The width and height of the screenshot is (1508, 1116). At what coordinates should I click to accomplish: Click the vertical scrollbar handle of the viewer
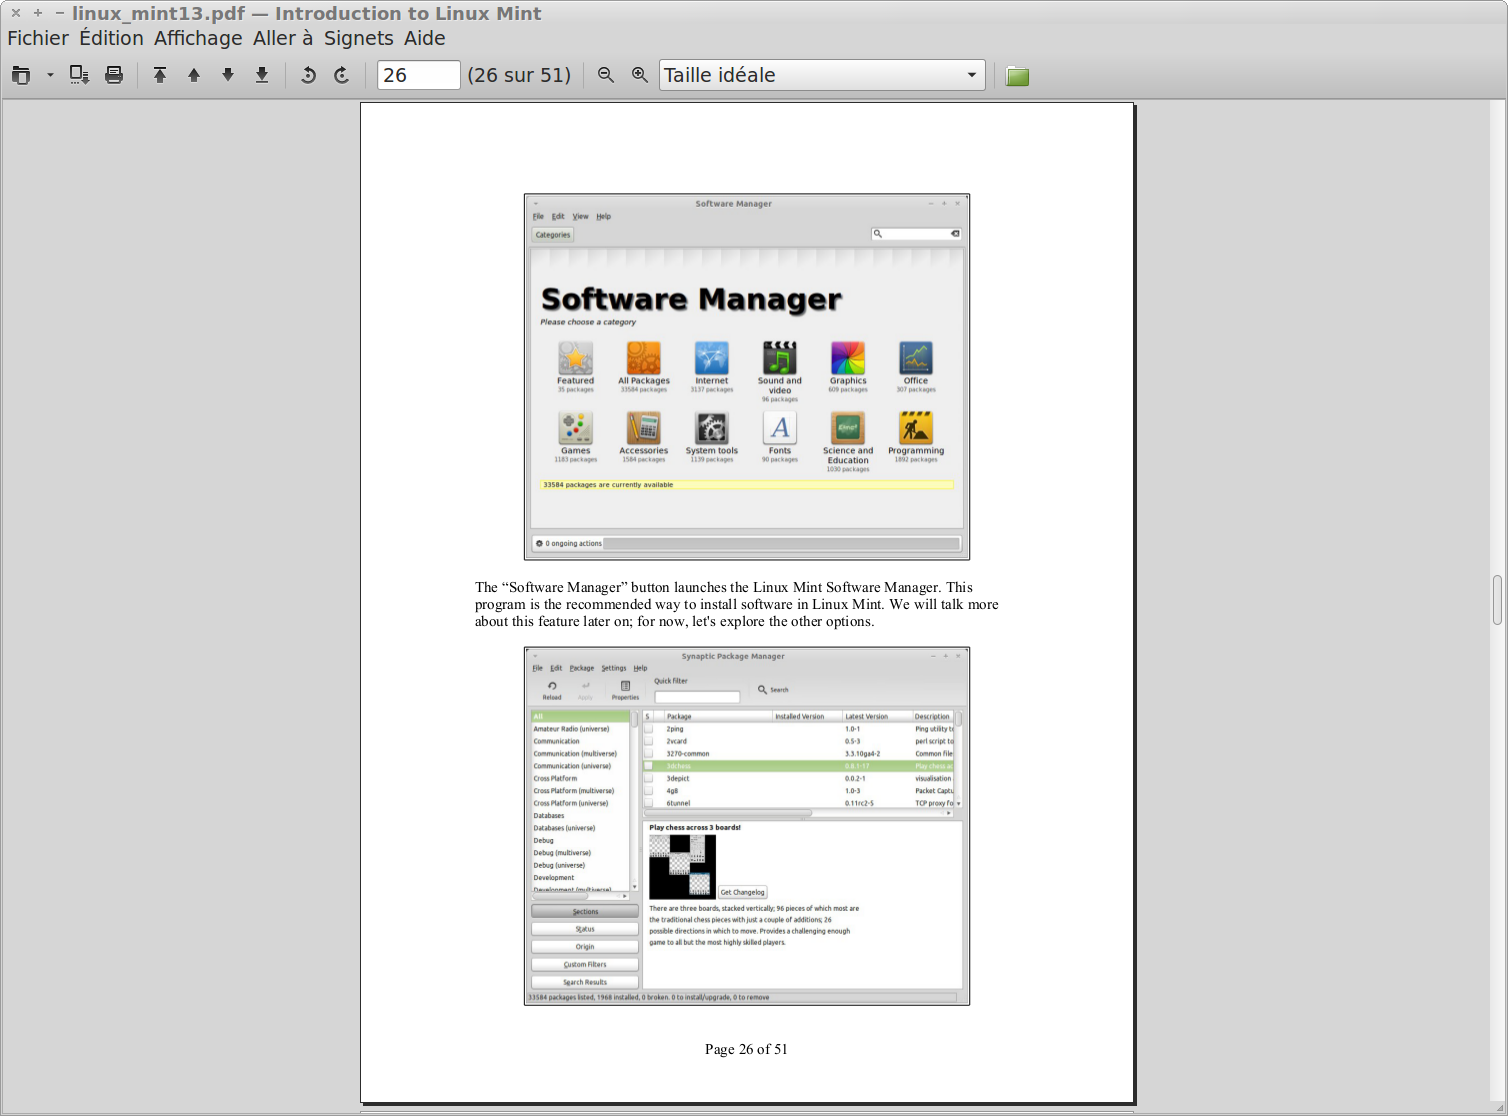1497,600
